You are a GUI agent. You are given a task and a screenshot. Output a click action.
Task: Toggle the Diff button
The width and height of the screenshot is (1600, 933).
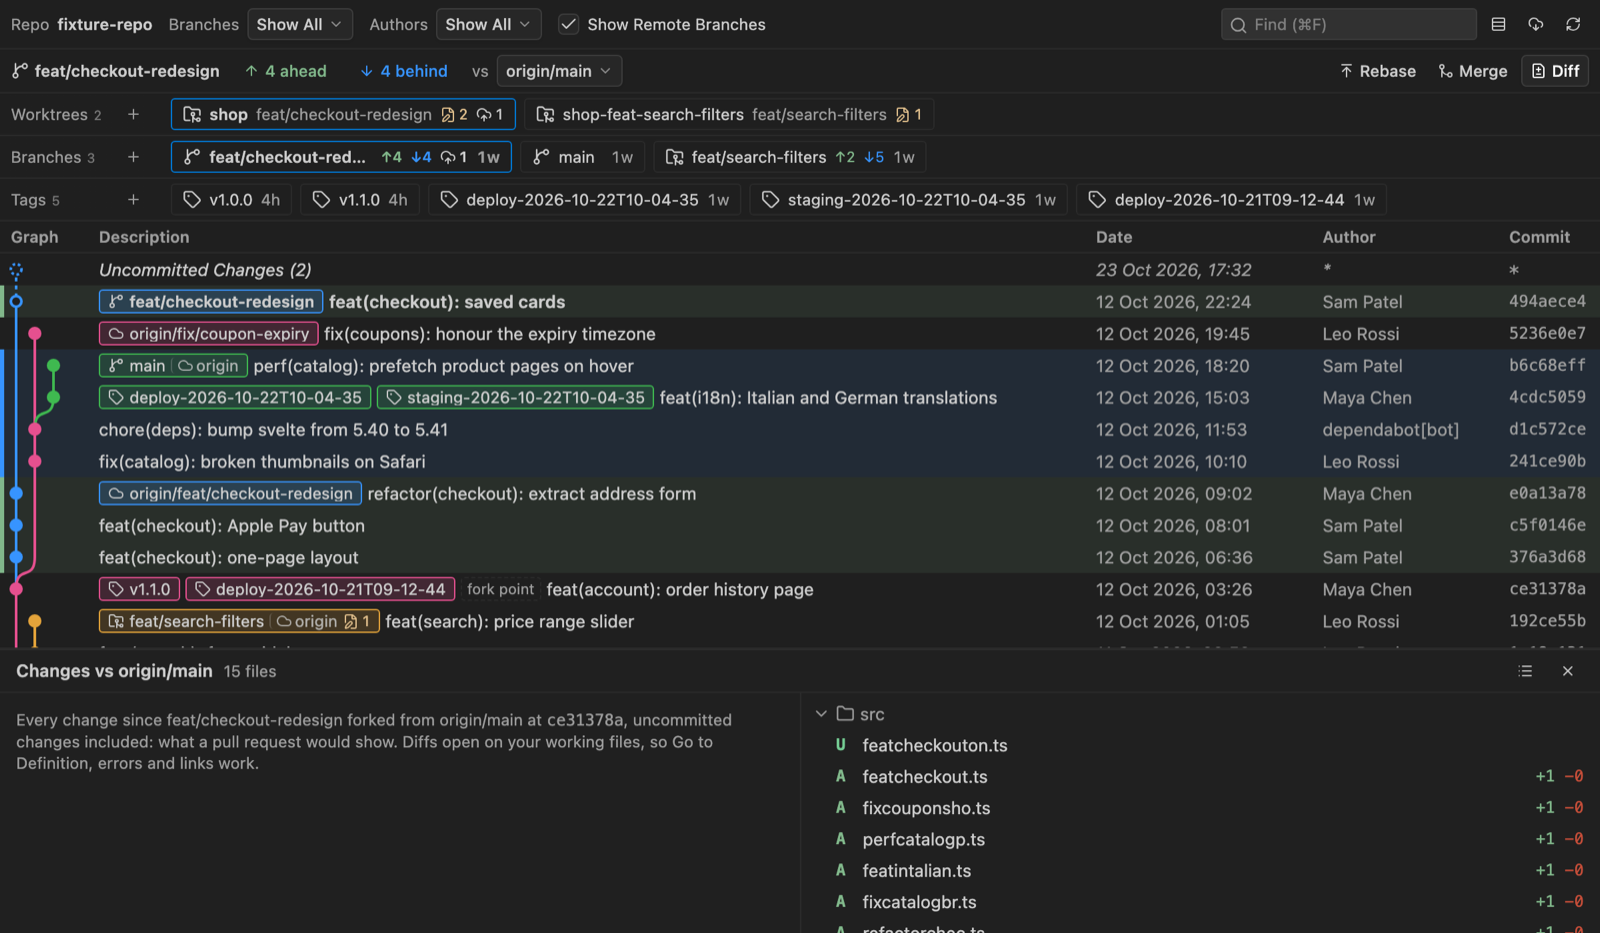[x=1555, y=71]
